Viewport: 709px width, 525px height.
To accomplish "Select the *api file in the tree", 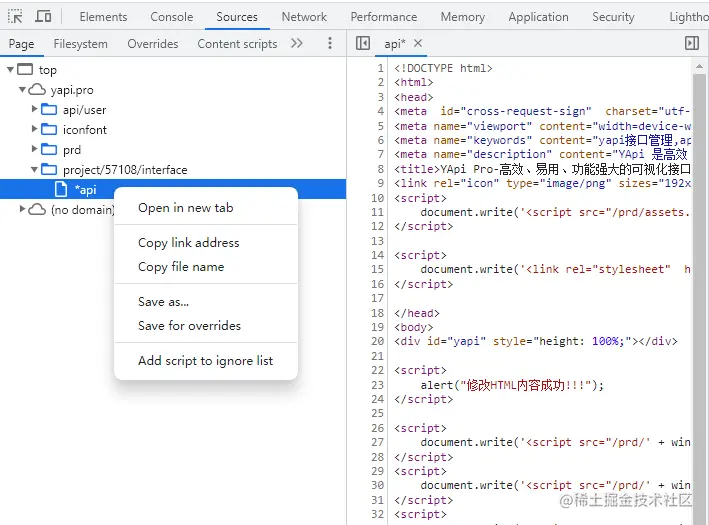I will click(173, 189).
